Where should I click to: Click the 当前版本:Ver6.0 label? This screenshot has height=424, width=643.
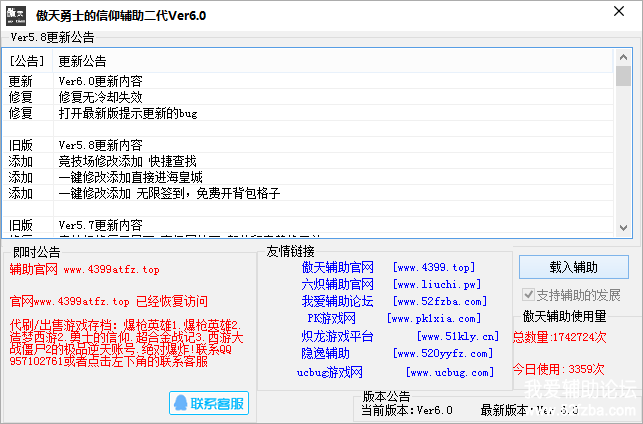pyautogui.click(x=407, y=410)
